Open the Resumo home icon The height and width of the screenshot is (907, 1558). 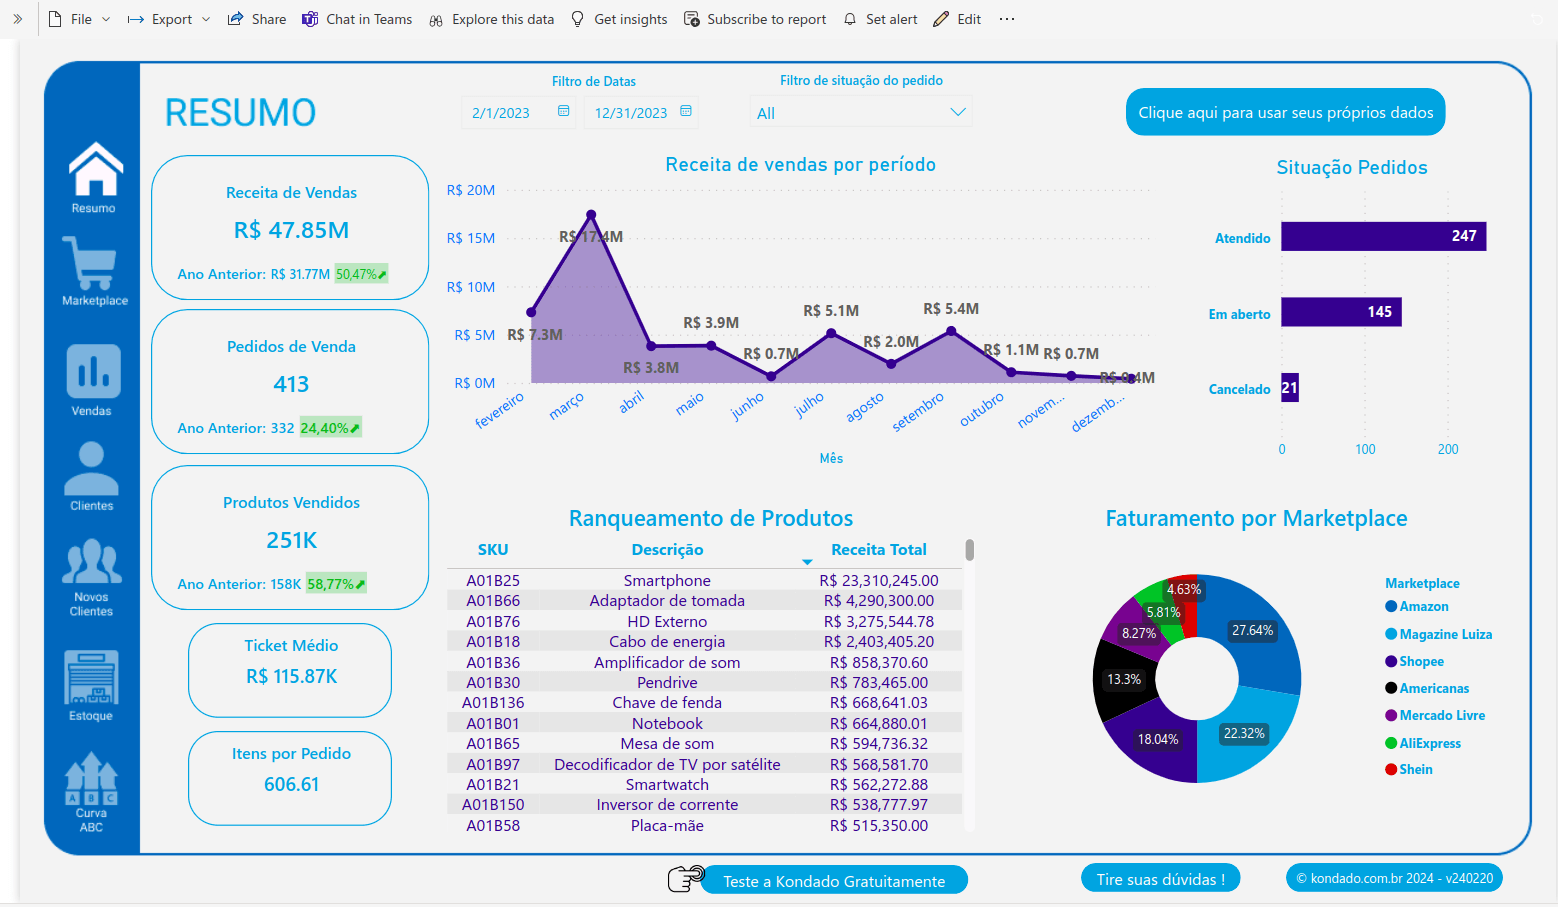[95, 170]
